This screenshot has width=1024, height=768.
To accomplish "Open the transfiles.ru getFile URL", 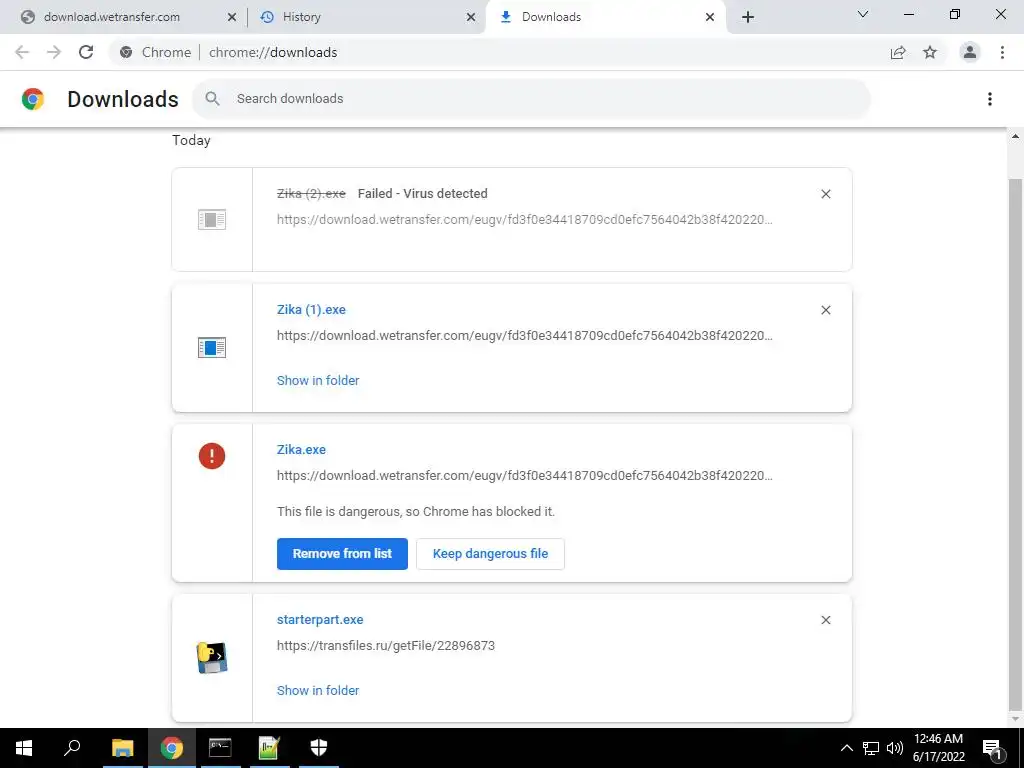I will coord(386,646).
